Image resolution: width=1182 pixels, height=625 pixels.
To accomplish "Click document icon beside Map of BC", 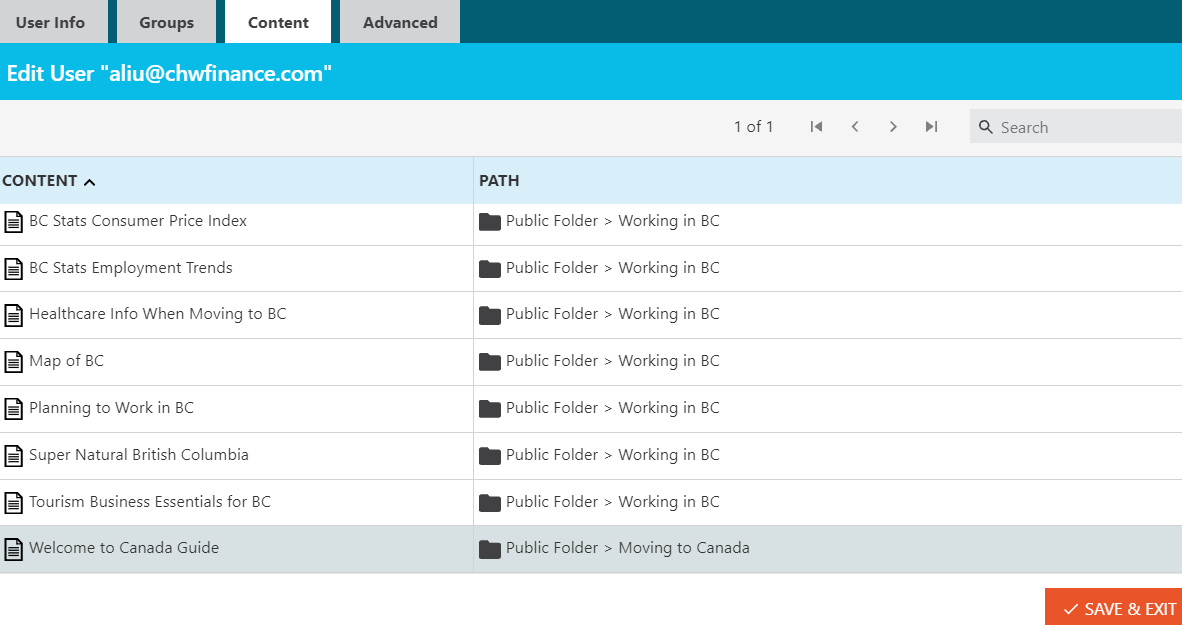I will pos(14,361).
